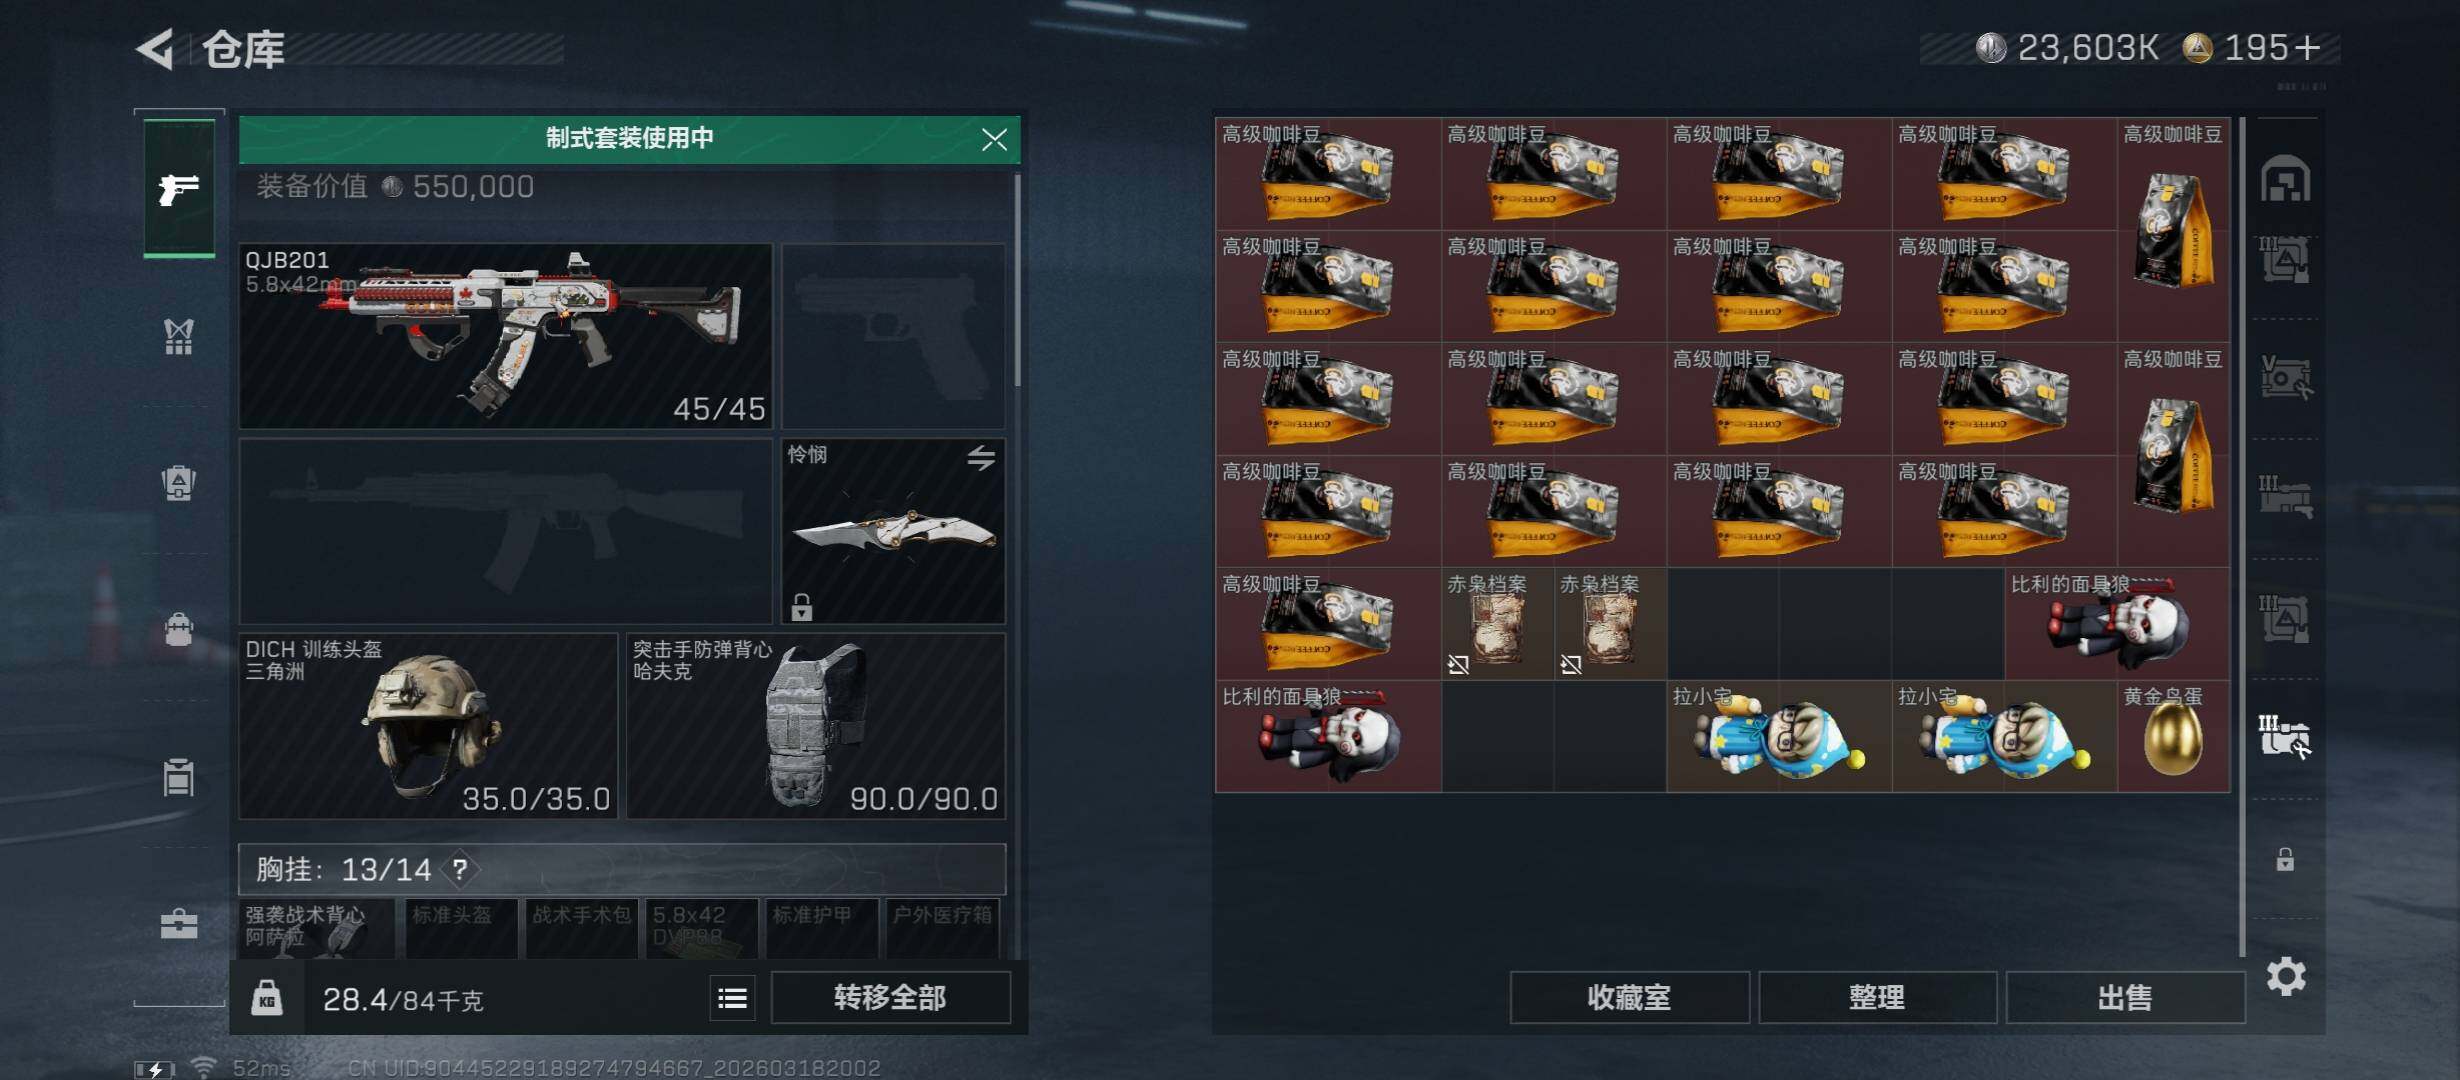The height and width of the screenshot is (1080, 2460).
Task: Click the 转移全部 button
Action: 890,997
